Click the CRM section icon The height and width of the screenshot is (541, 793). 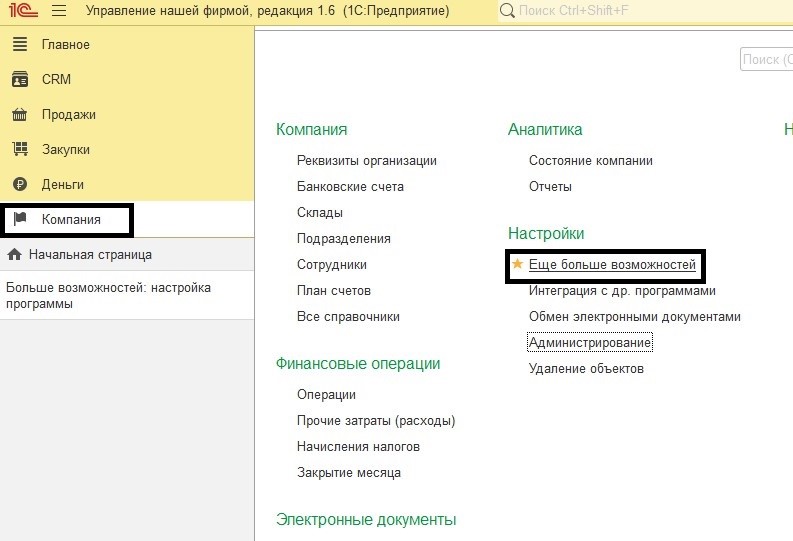point(19,80)
